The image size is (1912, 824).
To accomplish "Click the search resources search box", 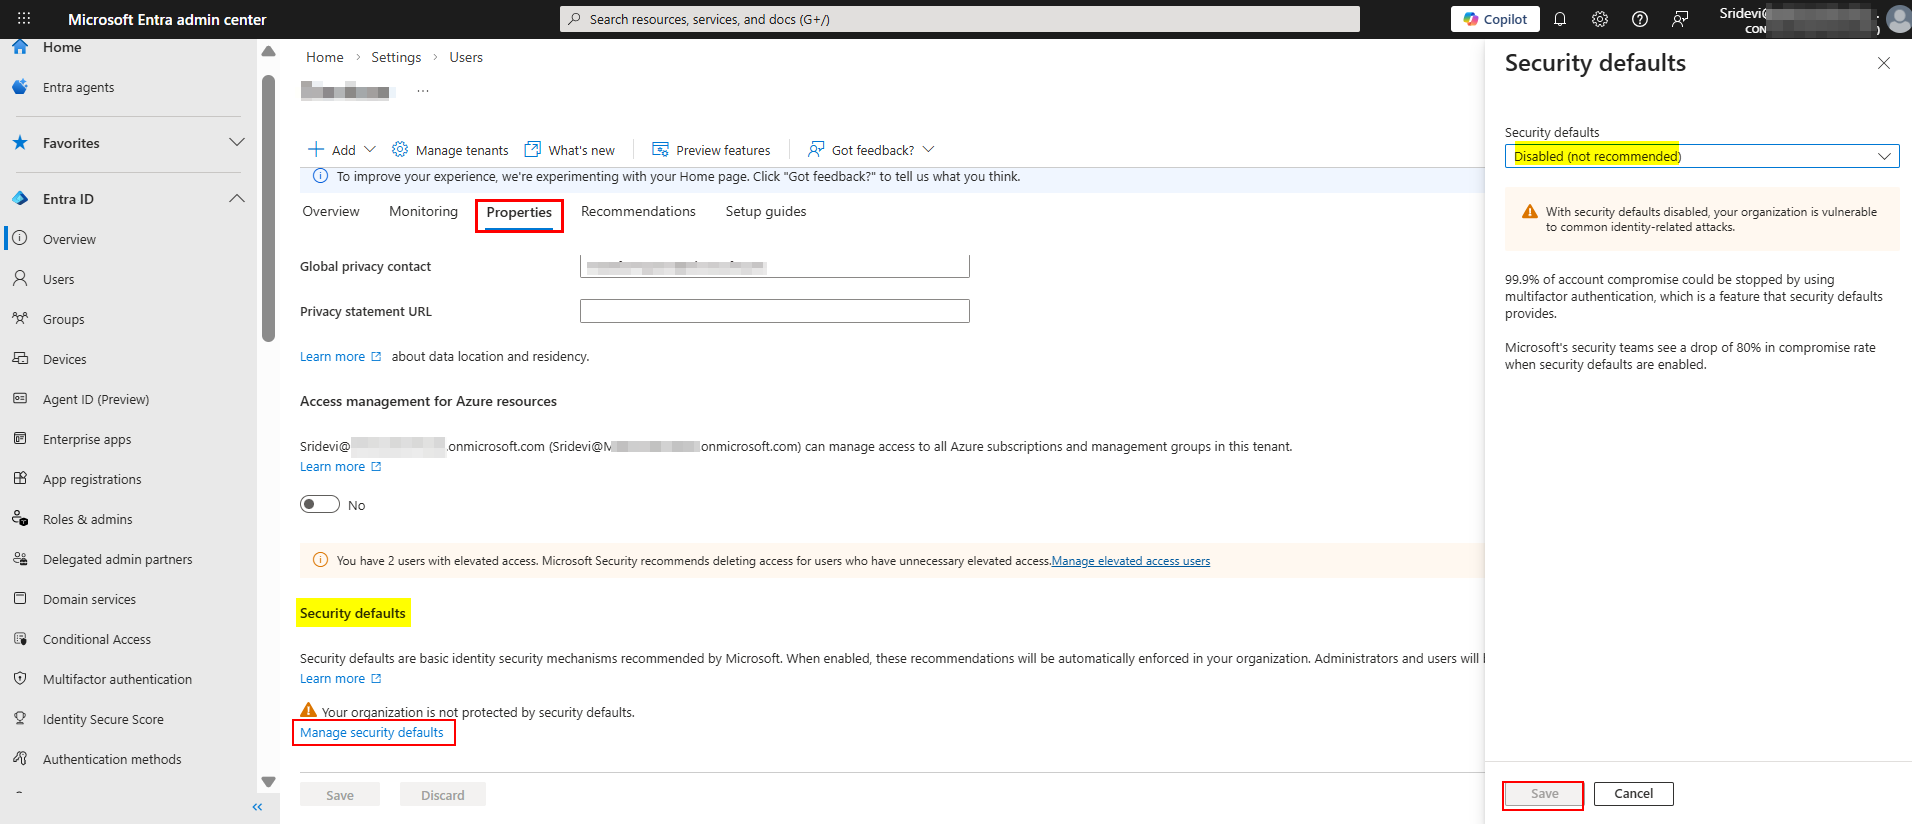I will point(960,19).
